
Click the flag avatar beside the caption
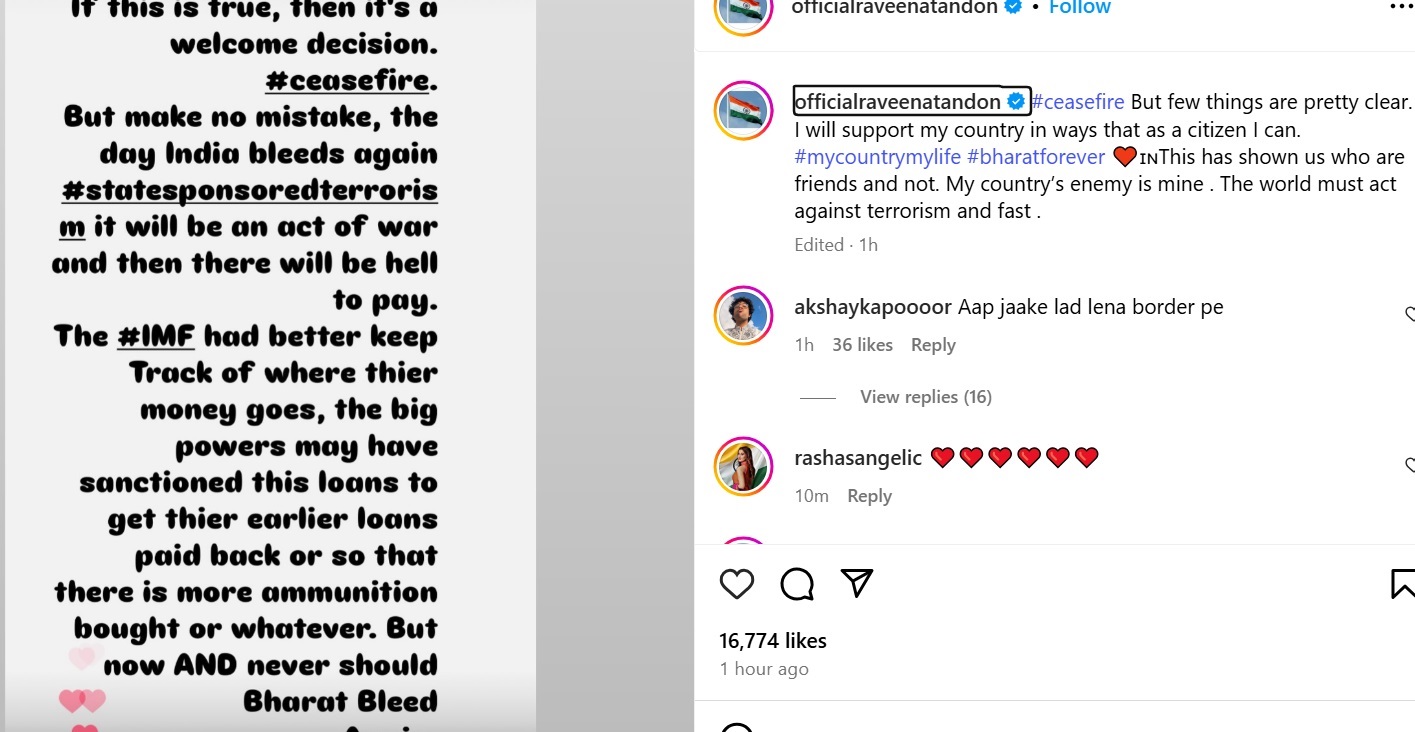click(743, 110)
